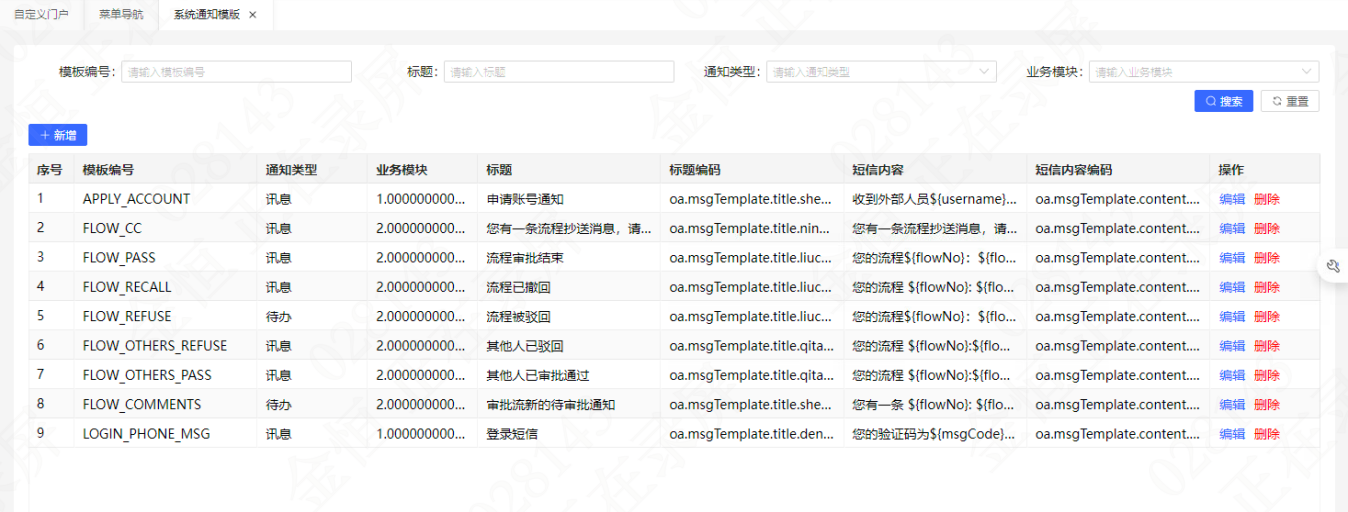Edit the LOGIN_PHONE_MSG row
This screenshot has height=512, width=1348.
coord(1232,434)
